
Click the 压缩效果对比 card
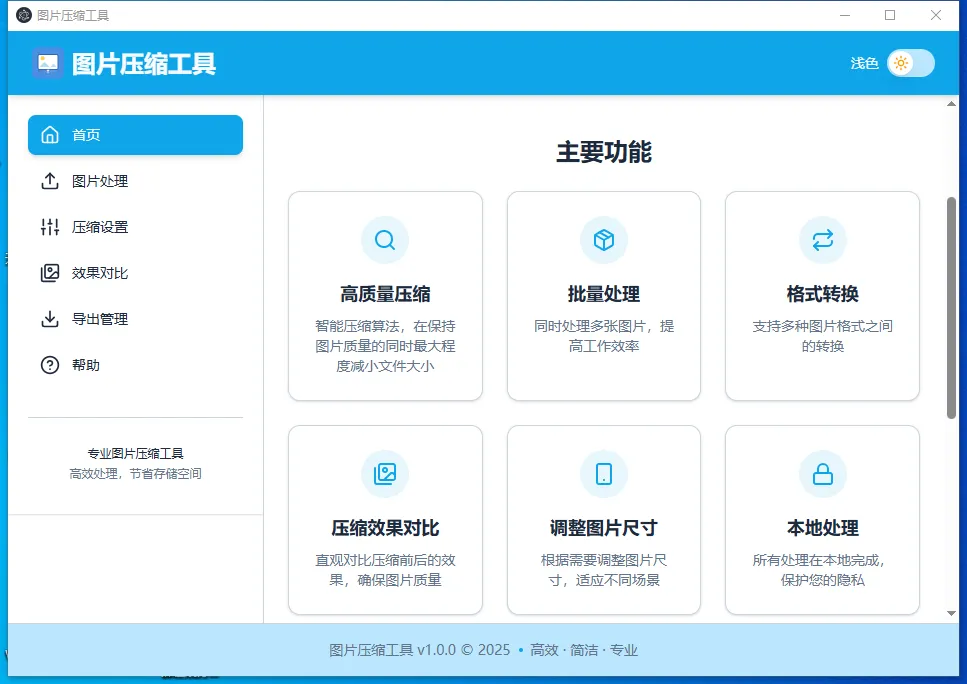385,518
